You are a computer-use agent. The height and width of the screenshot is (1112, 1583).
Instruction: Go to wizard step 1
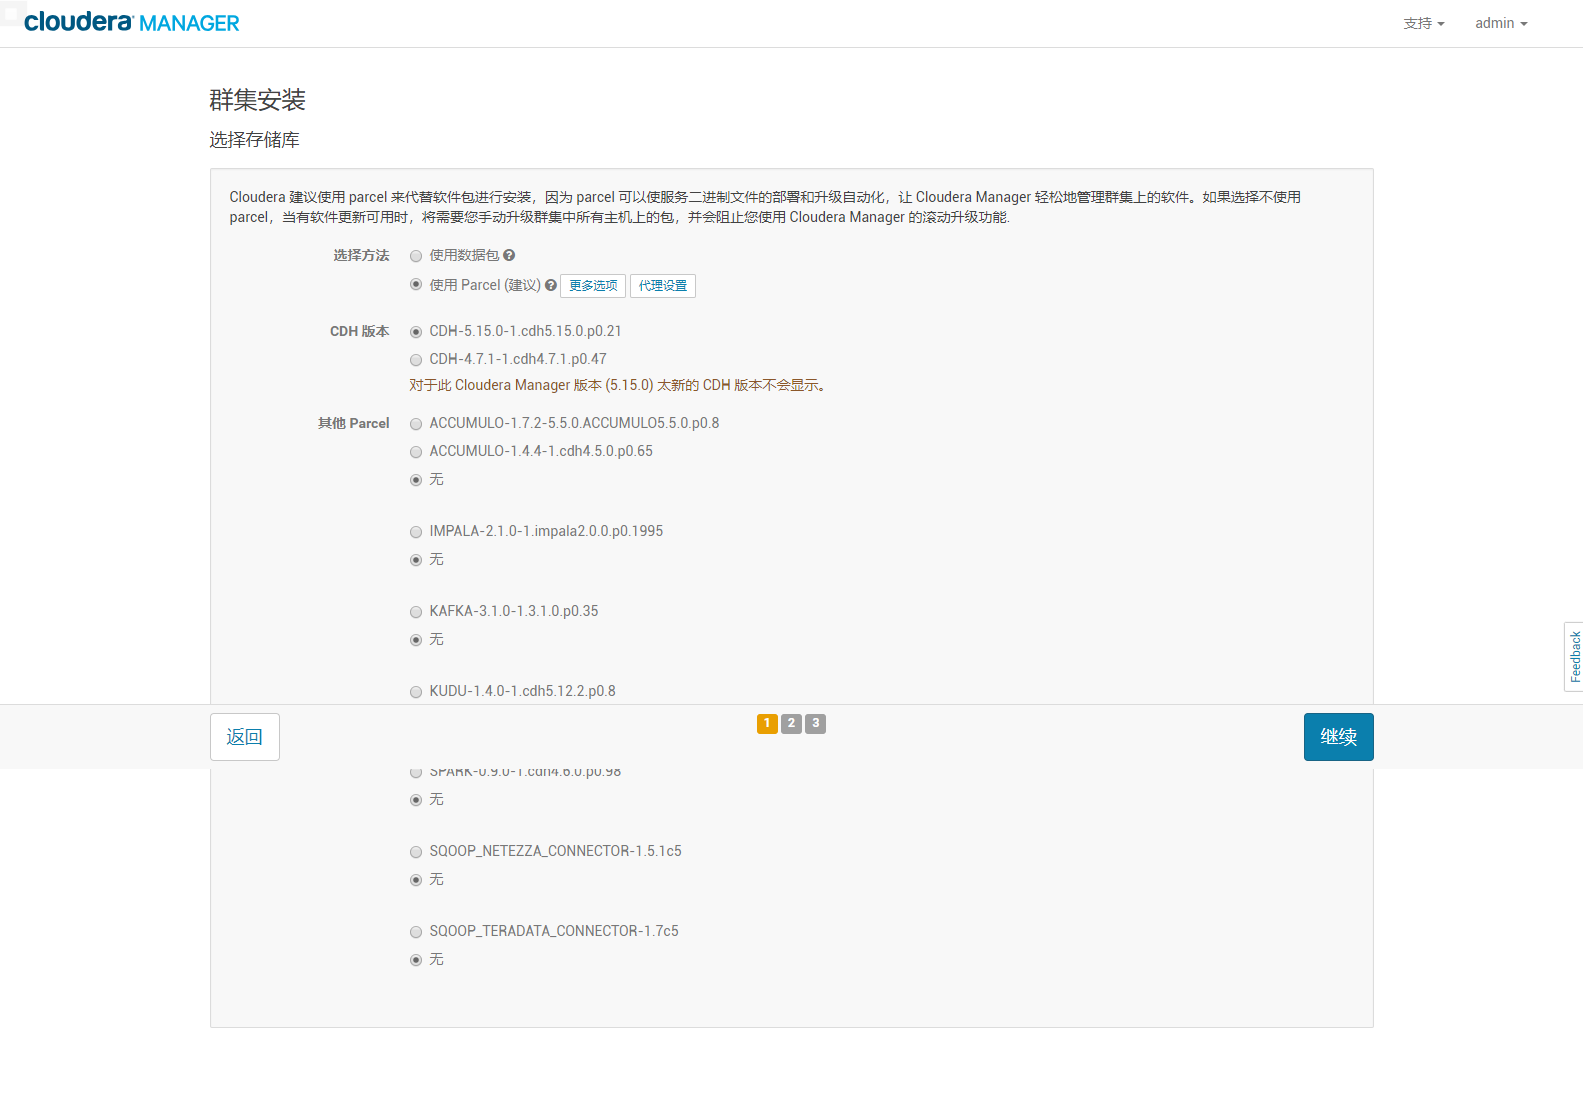767,723
